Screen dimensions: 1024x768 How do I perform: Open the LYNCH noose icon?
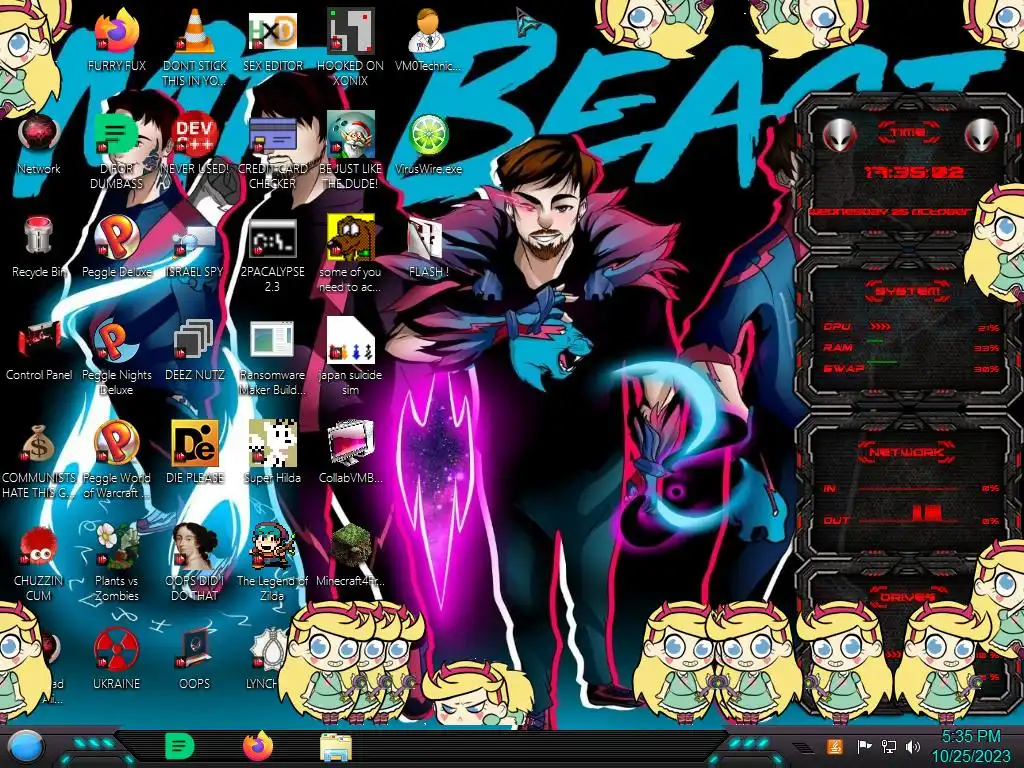coord(266,649)
